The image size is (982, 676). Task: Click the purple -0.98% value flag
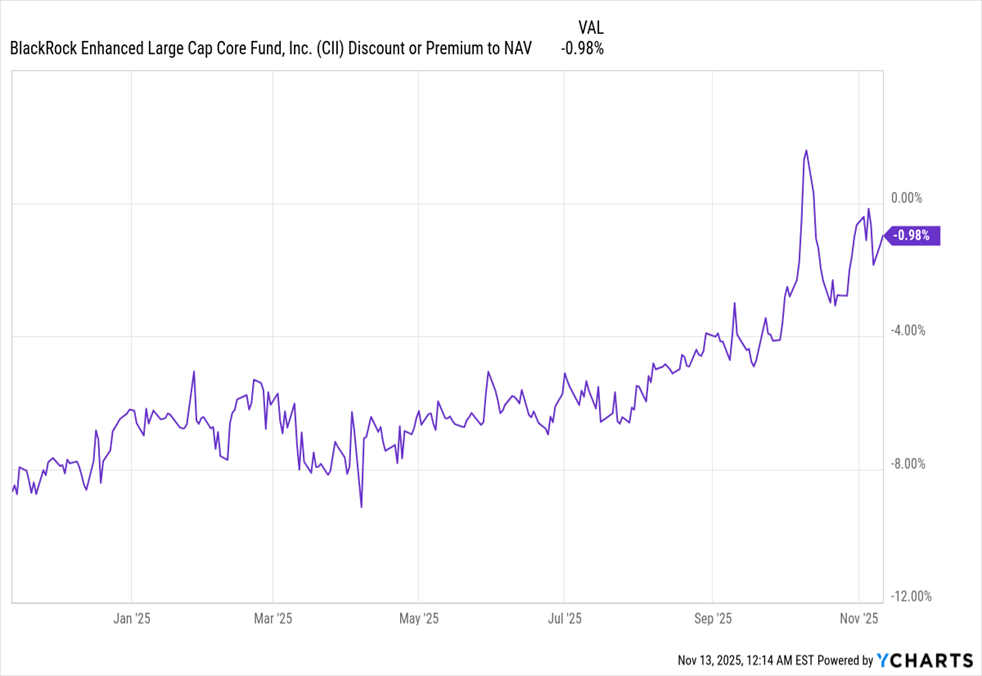[913, 236]
